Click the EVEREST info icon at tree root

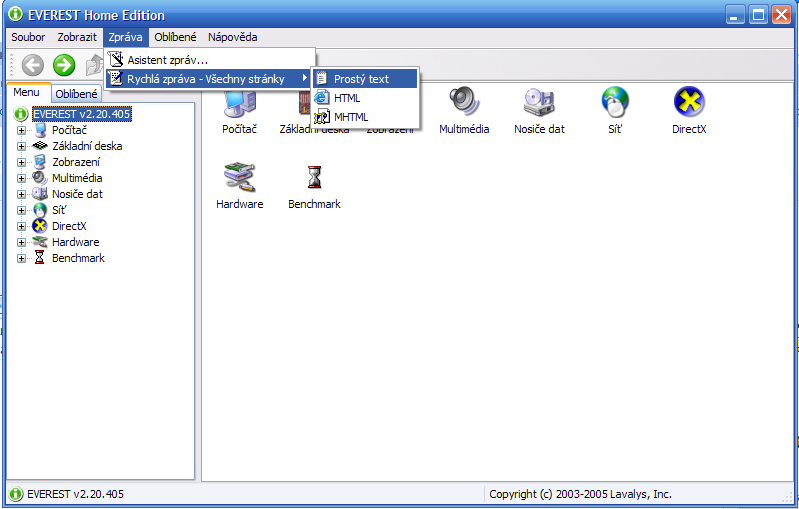point(21,114)
